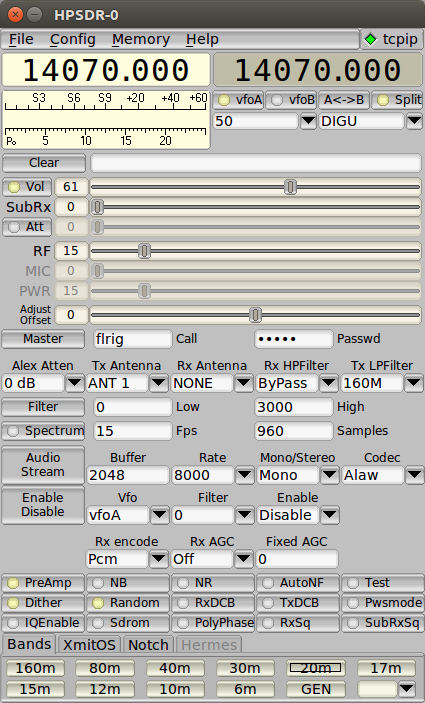Toggle the Dither light button

(x=43, y=603)
